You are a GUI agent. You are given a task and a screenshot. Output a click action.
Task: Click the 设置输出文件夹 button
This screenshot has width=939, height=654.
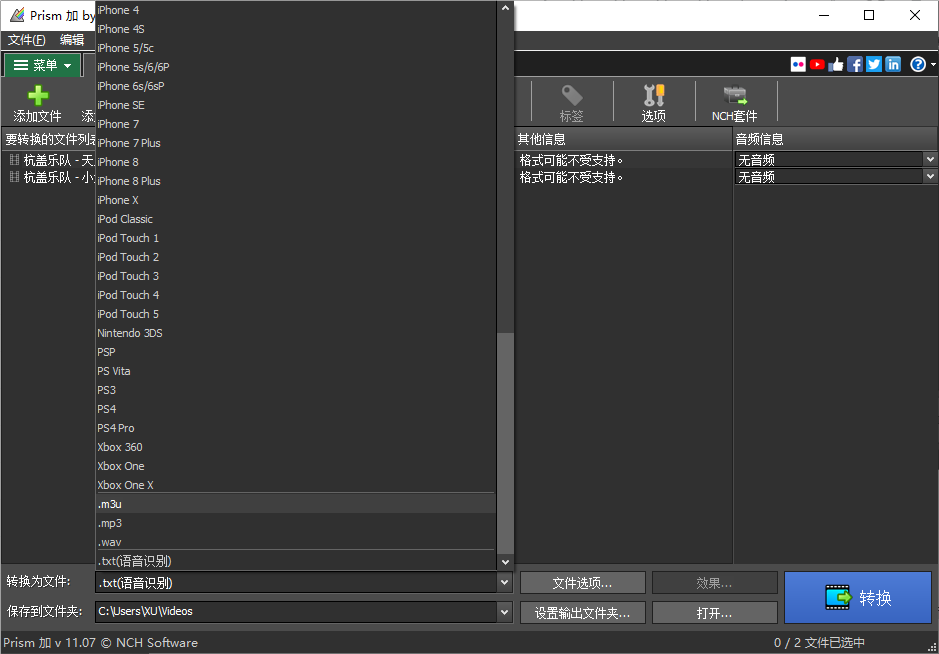coord(582,612)
